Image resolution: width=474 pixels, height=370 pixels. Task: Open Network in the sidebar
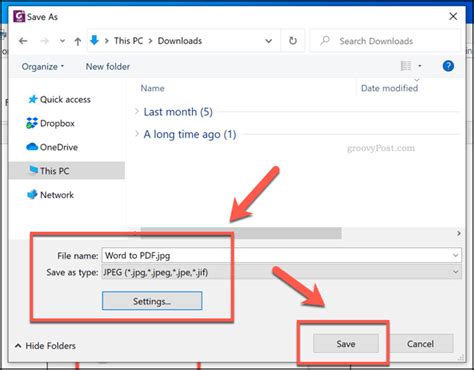pyautogui.click(x=57, y=195)
